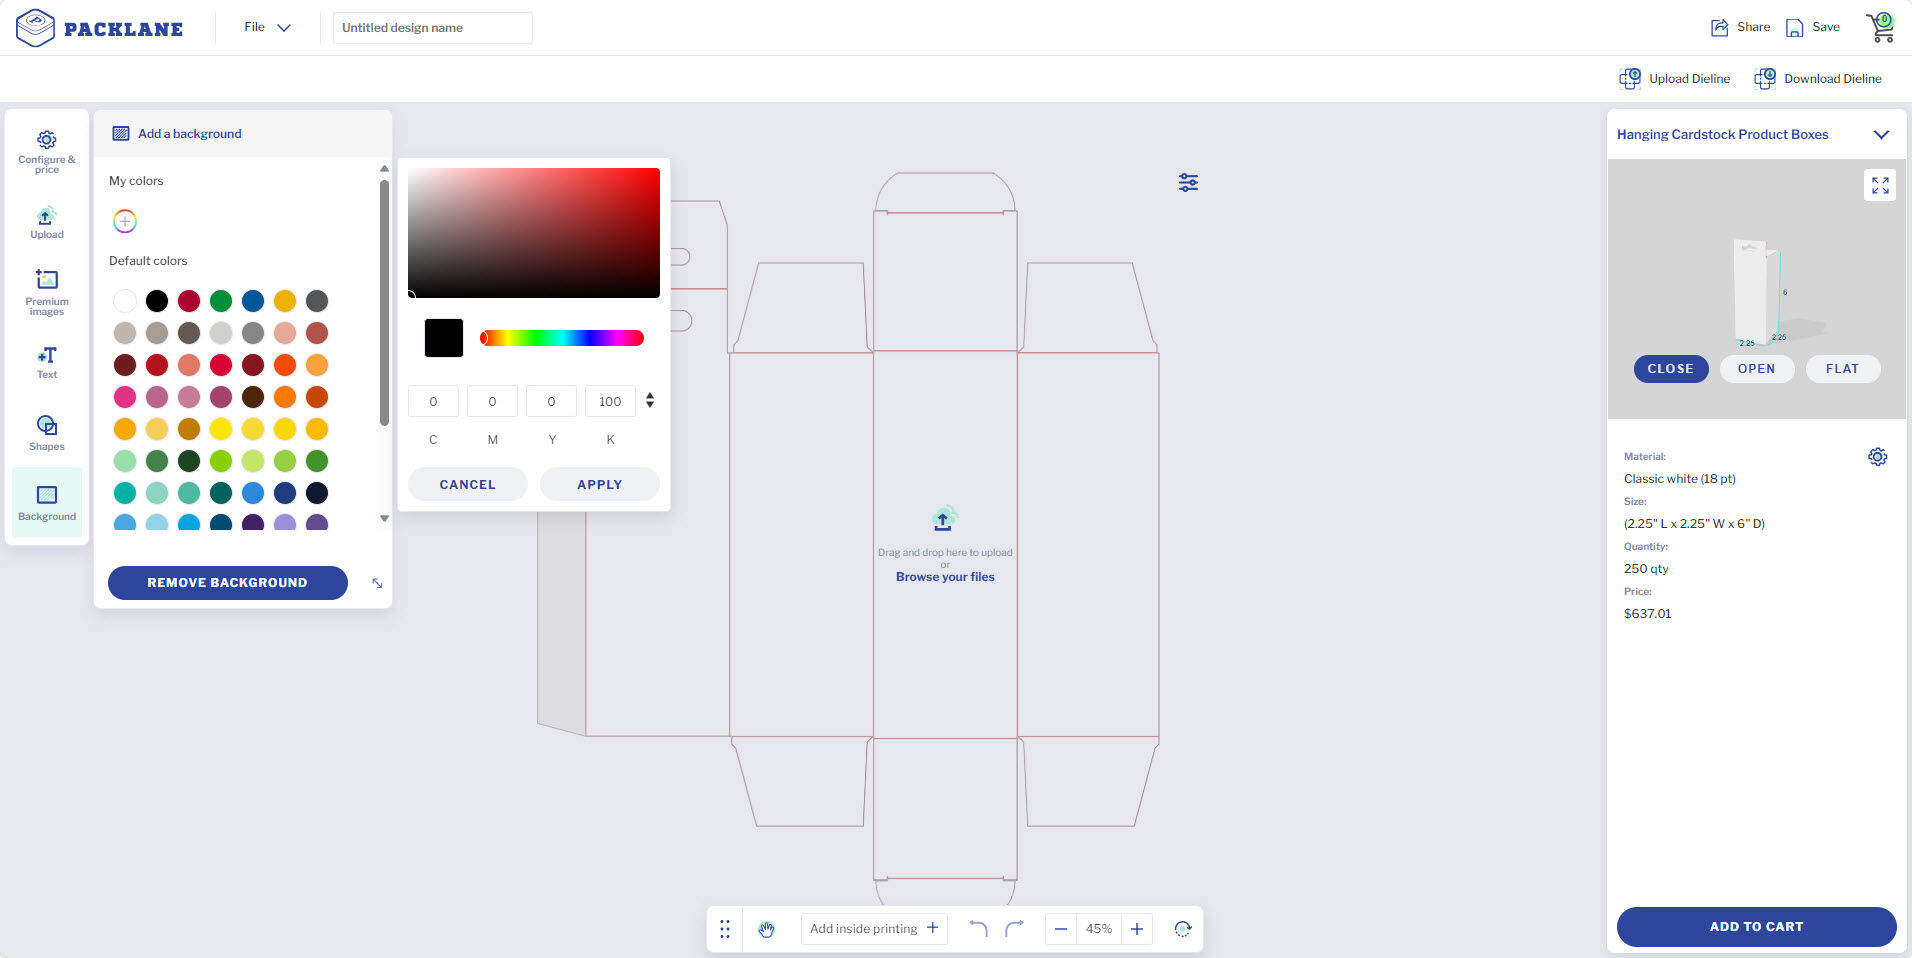Screen dimensions: 1912x958
Task: Click the undo arrow icon
Action: tap(978, 929)
